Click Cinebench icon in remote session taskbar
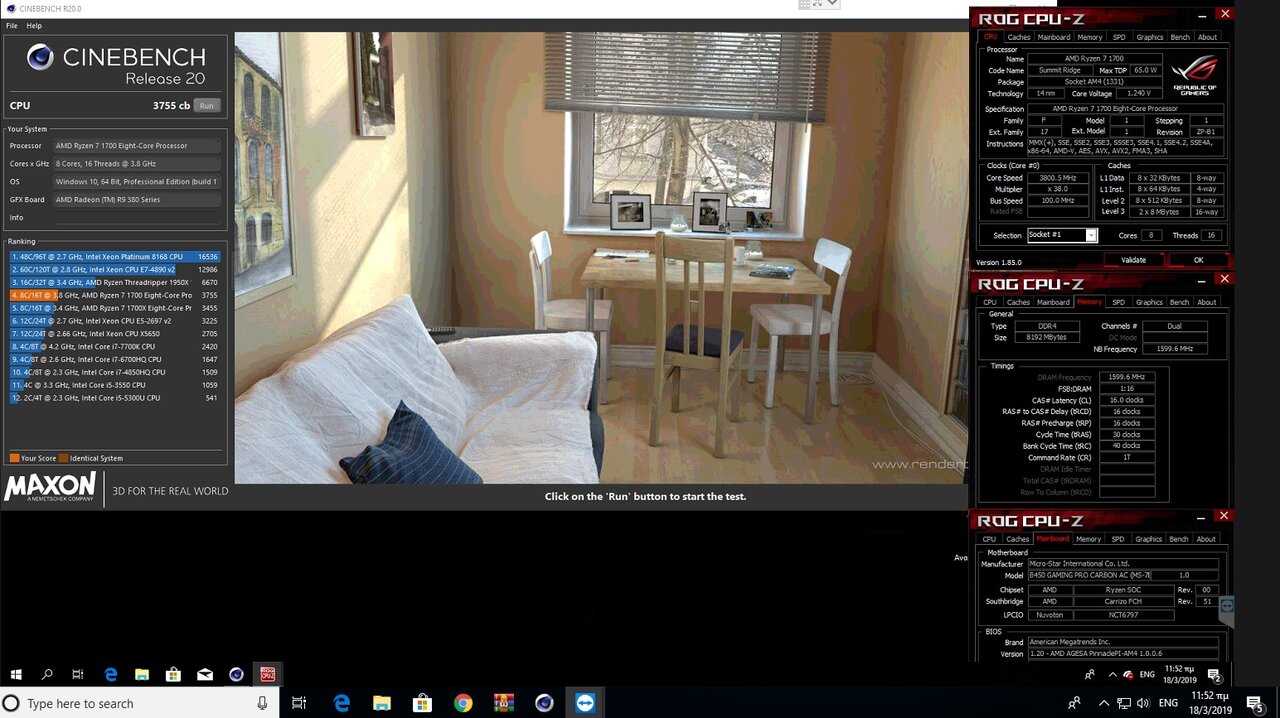 click(236, 674)
